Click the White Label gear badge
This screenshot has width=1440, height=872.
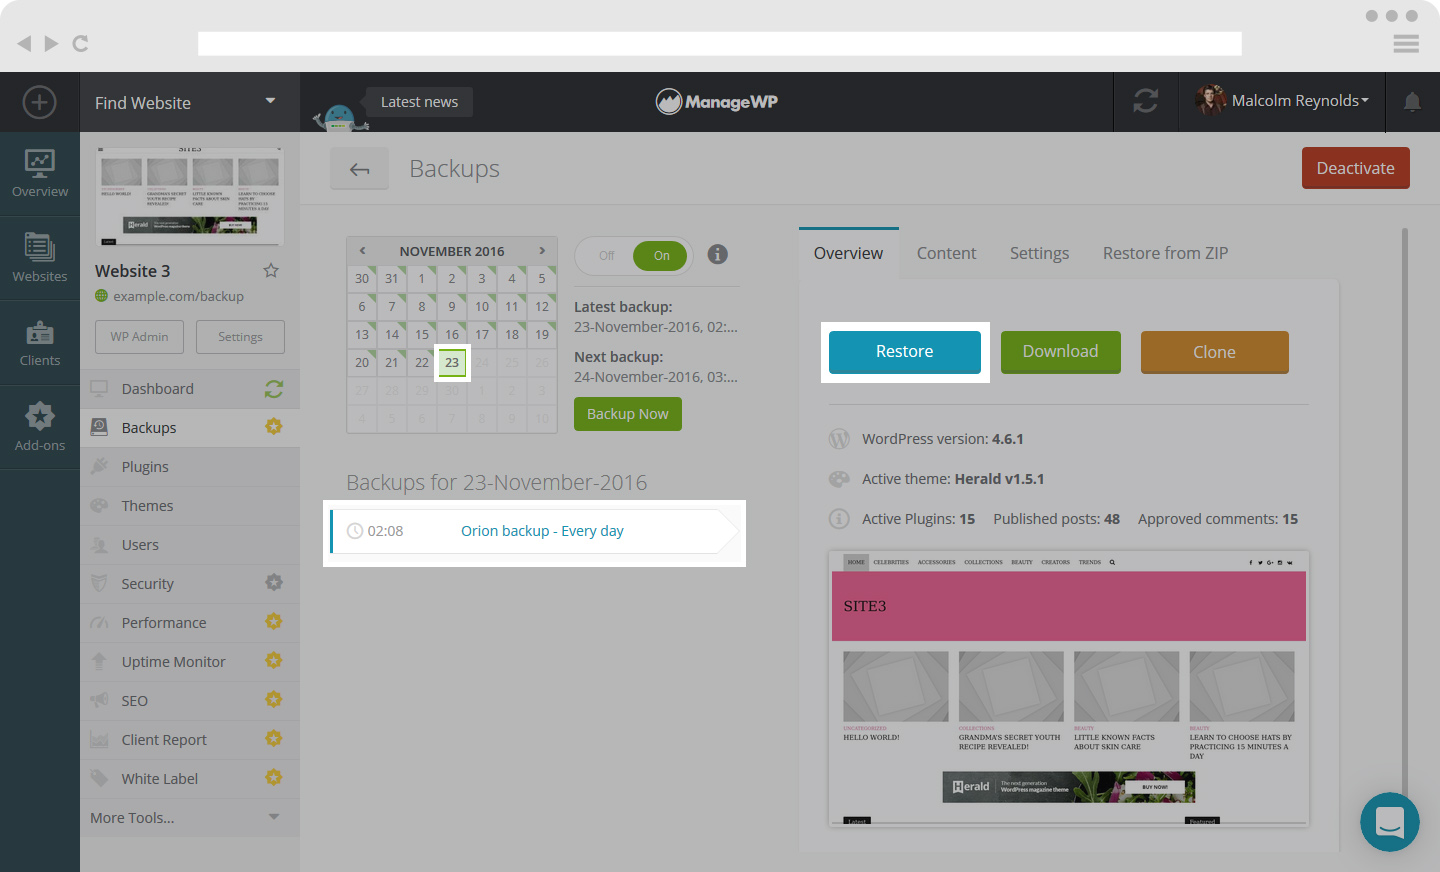tap(274, 777)
